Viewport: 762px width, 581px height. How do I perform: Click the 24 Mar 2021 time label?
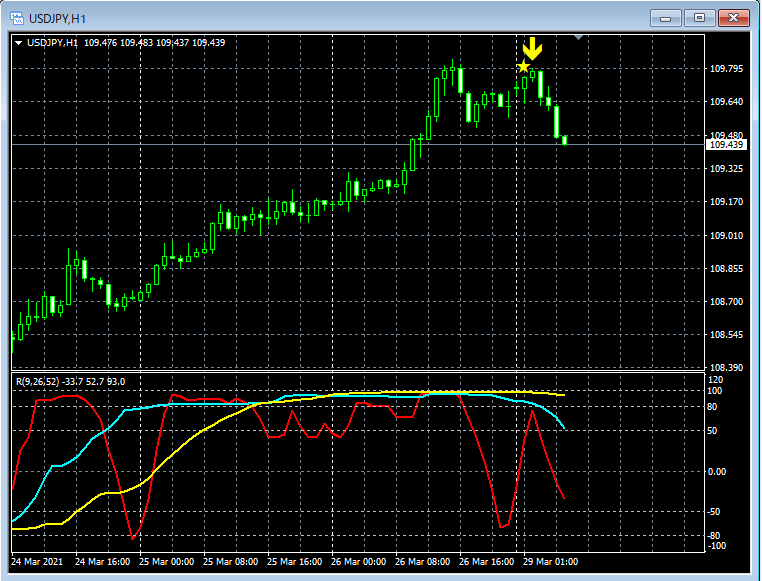(x=37, y=562)
